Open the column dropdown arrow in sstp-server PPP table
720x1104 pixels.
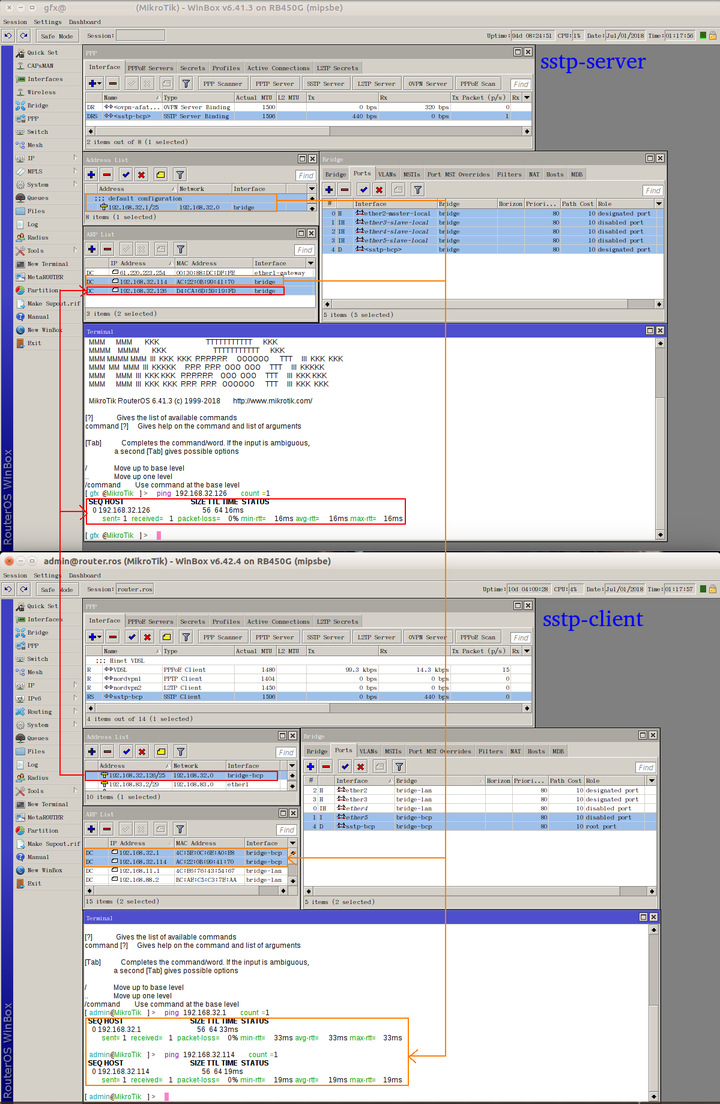pos(526,98)
